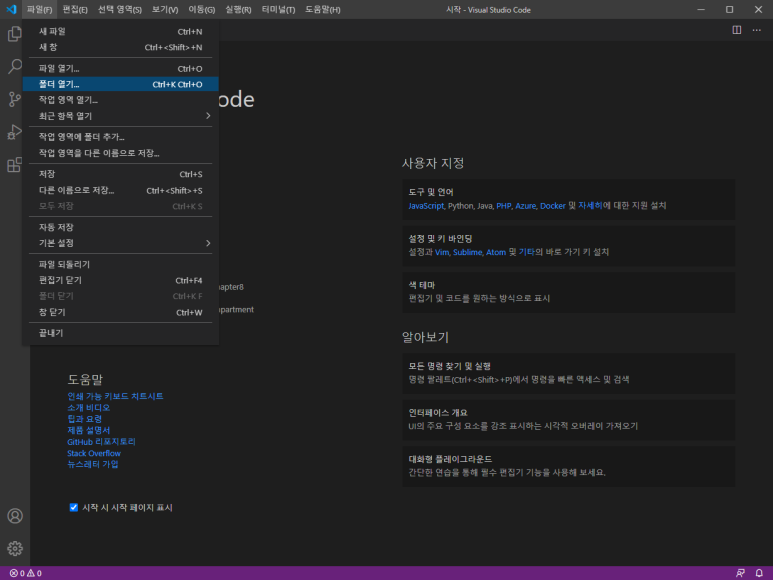
Task: Click the 'Vim' keybinding link
Action: pos(442,252)
